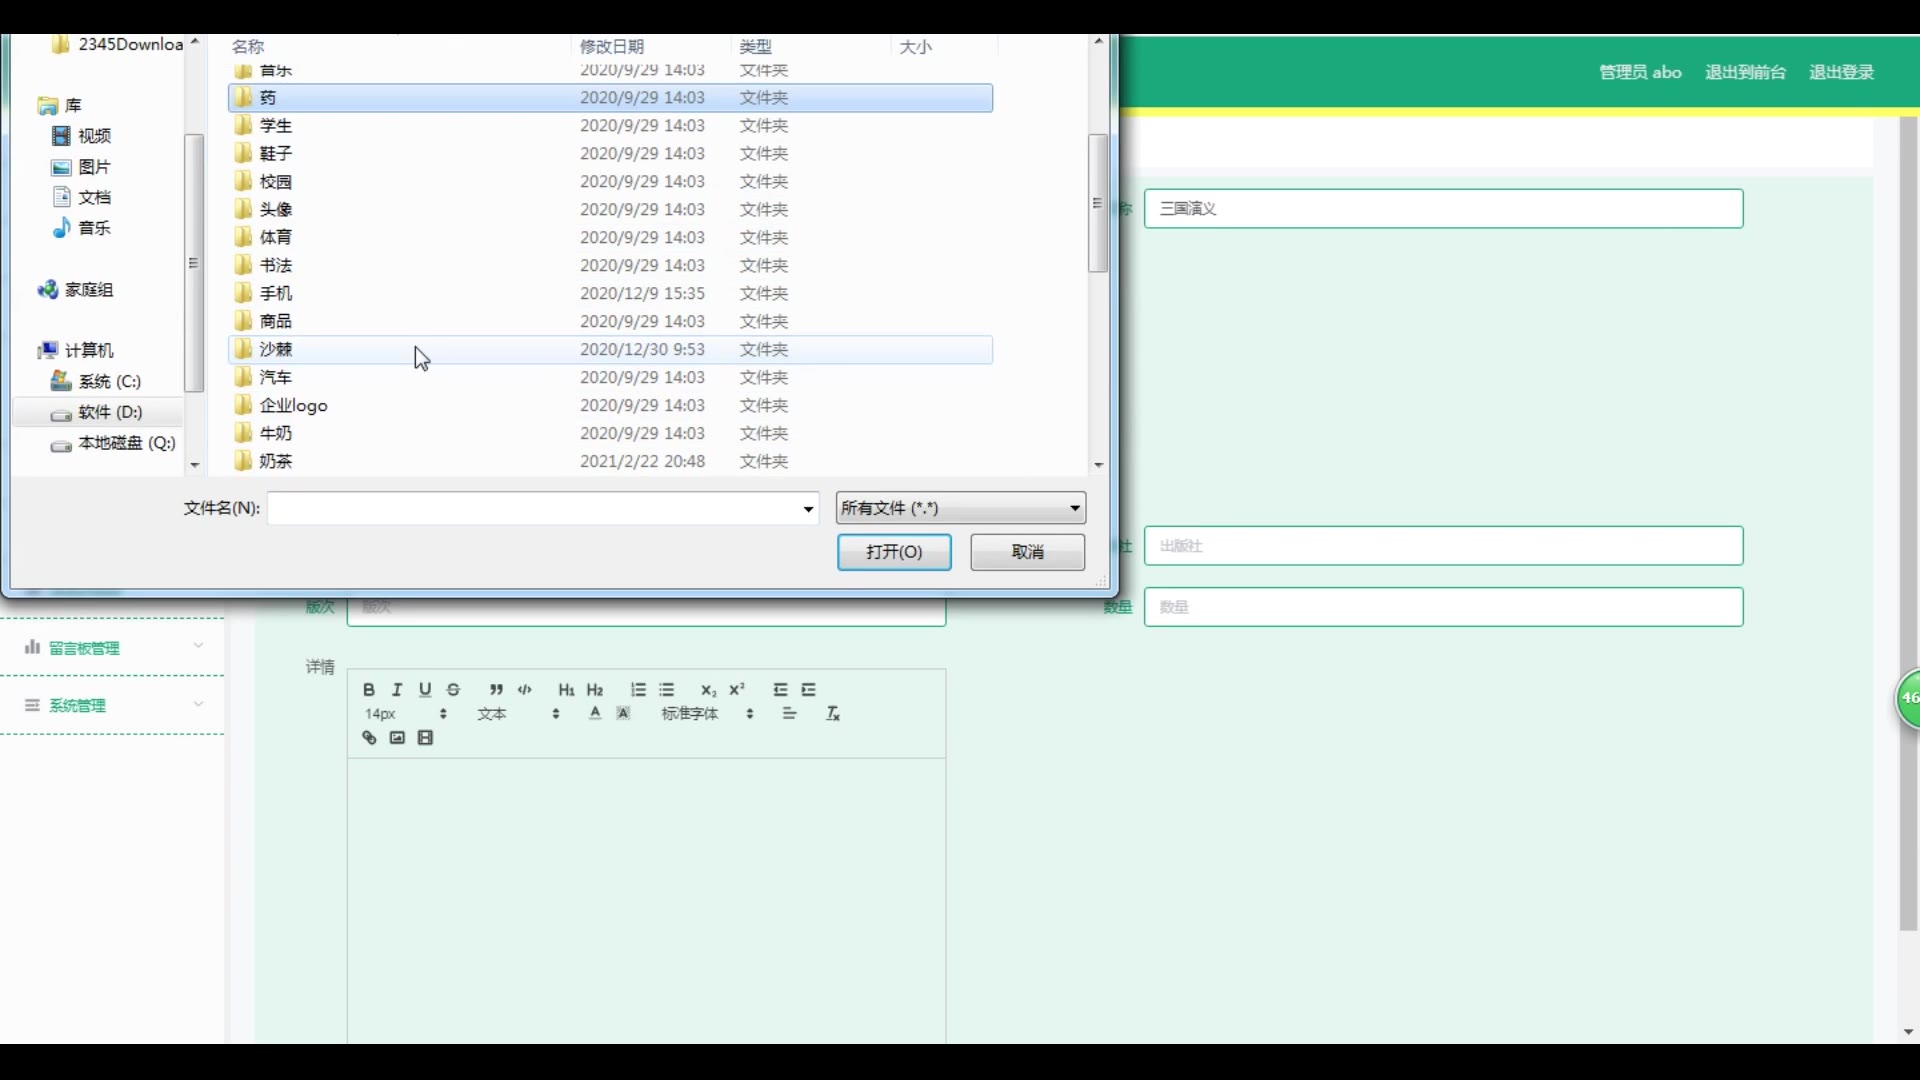Insert a blockquote with the quote icon

(x=496, y=690)
